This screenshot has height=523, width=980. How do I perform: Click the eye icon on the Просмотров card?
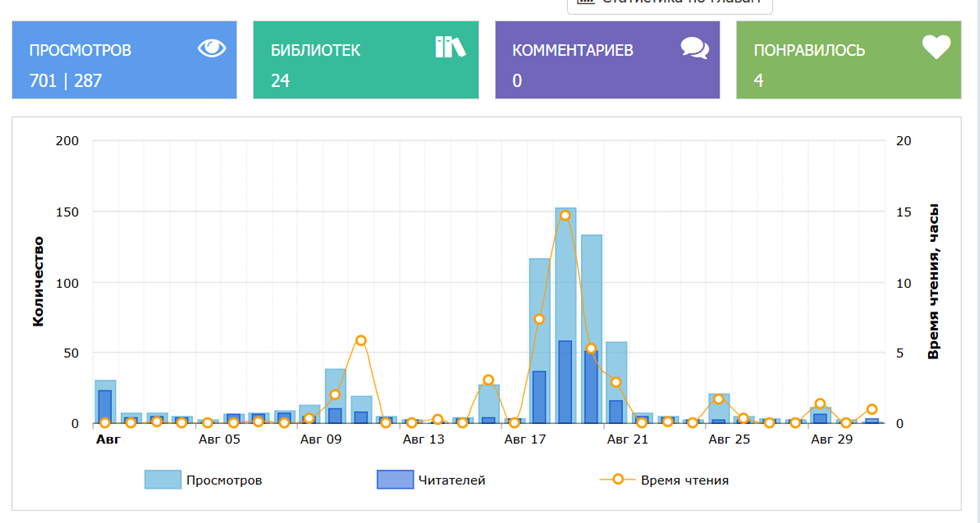(x=211, y=48)
